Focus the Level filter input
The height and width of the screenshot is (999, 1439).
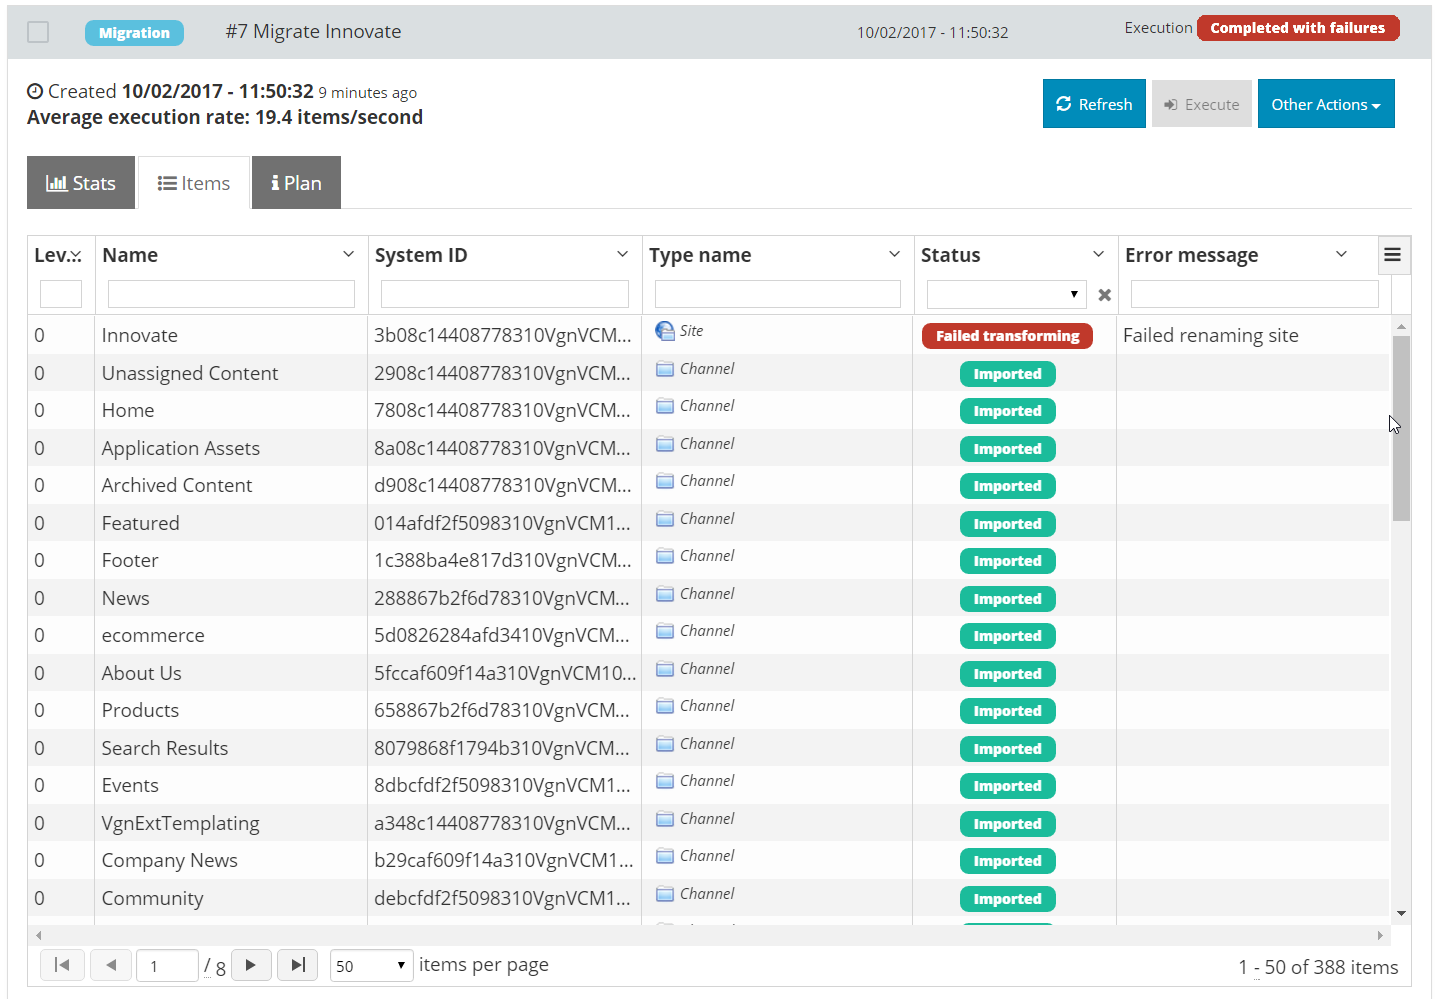coord(61,294)
